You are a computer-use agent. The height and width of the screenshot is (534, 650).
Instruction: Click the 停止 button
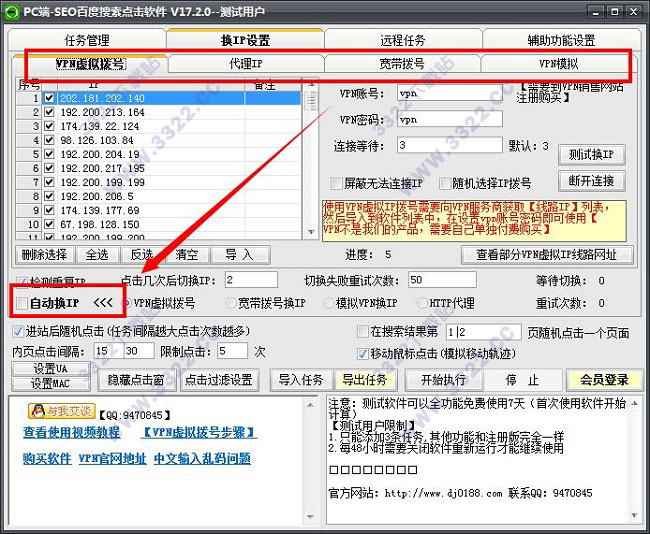tap(522, 380)
